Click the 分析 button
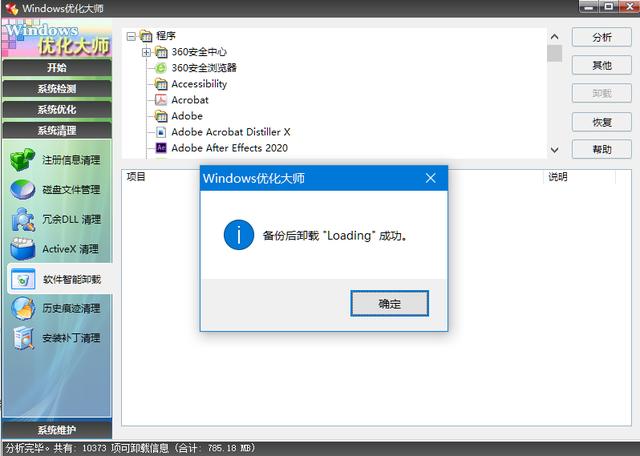The width and height of the screenshot is (640, 456). pyautogui.click(x=602, y=38)
